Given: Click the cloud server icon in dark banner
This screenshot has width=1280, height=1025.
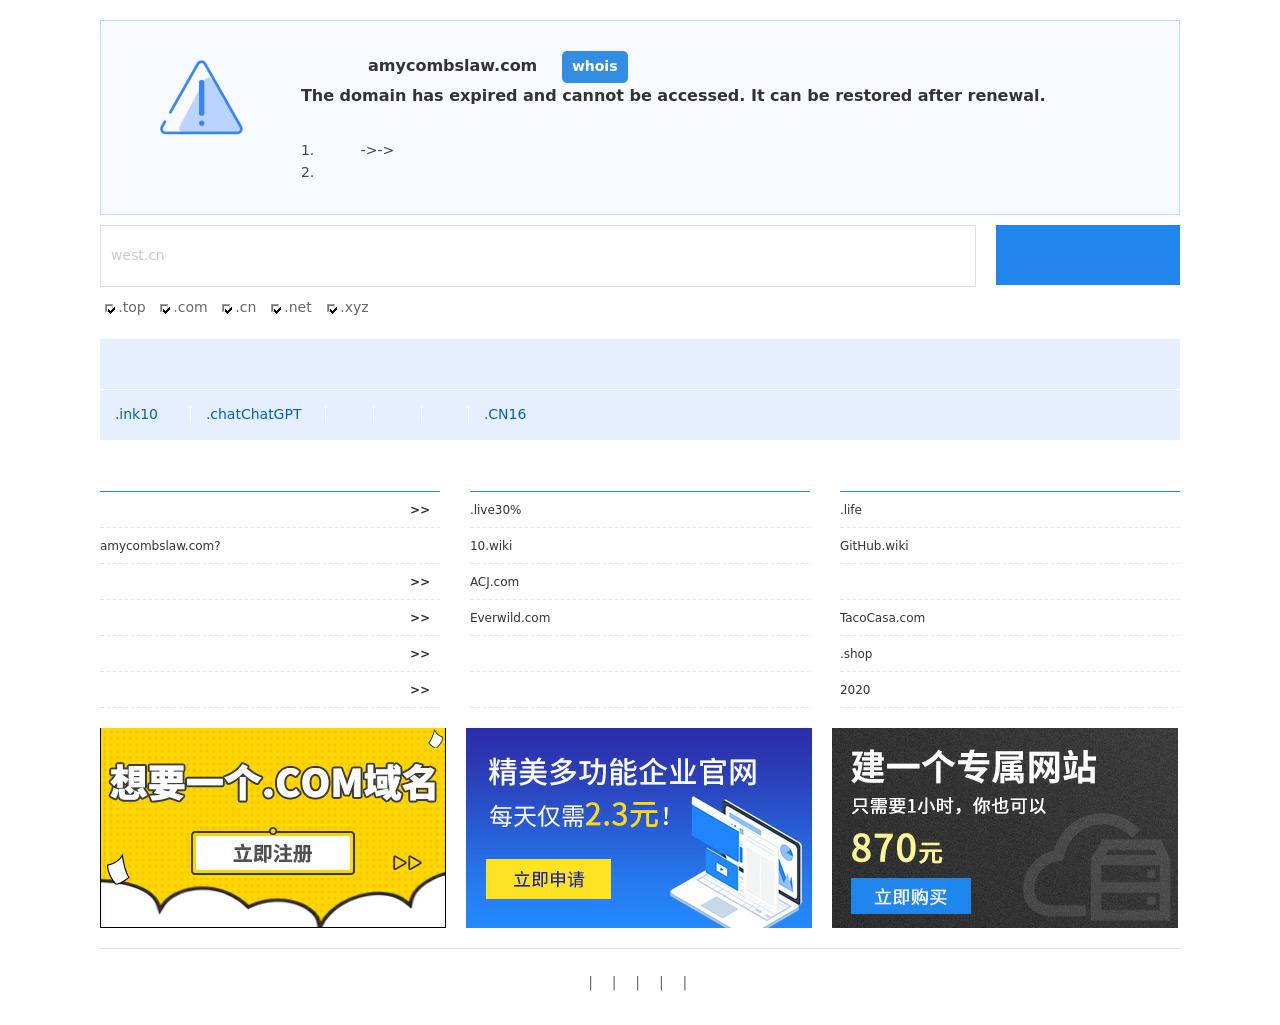Looking at the screenshot, I should pos(1097,867).
